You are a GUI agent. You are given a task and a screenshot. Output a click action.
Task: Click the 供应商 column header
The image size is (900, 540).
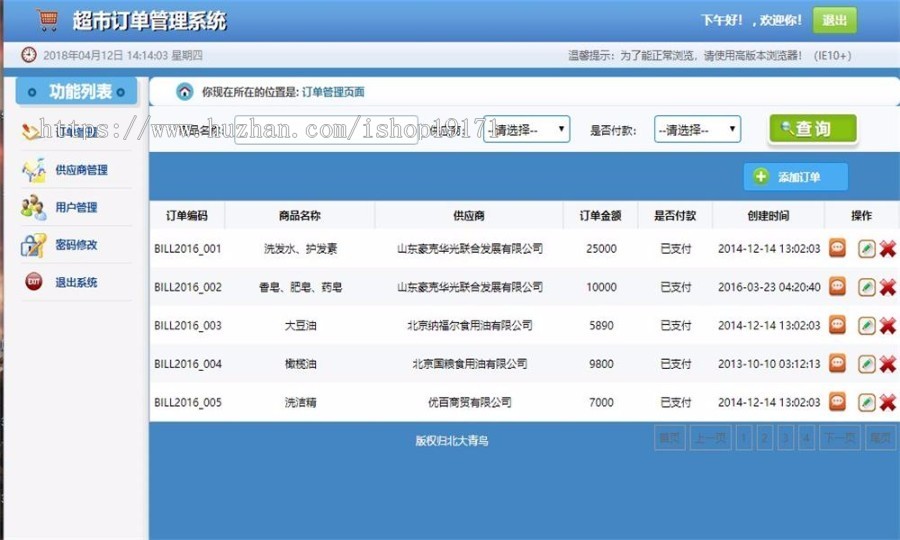click(x=469, y=216)
